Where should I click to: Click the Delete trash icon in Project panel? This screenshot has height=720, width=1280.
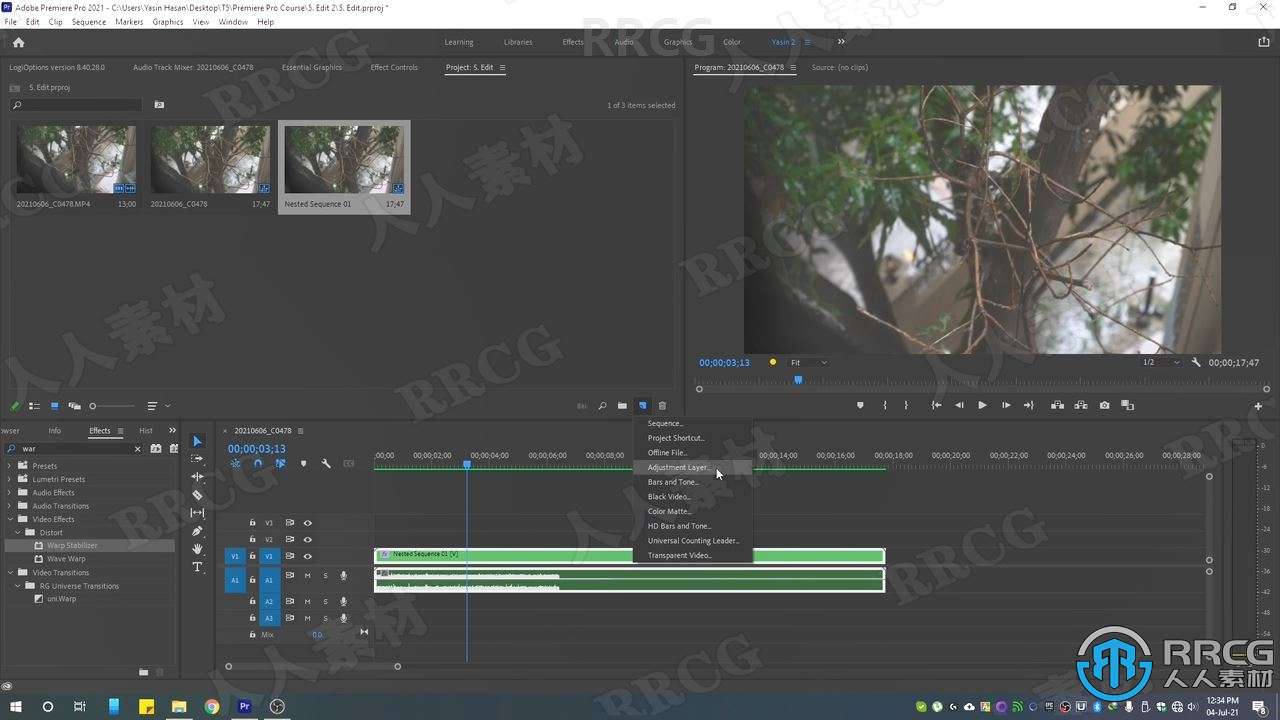pos(662,406)
